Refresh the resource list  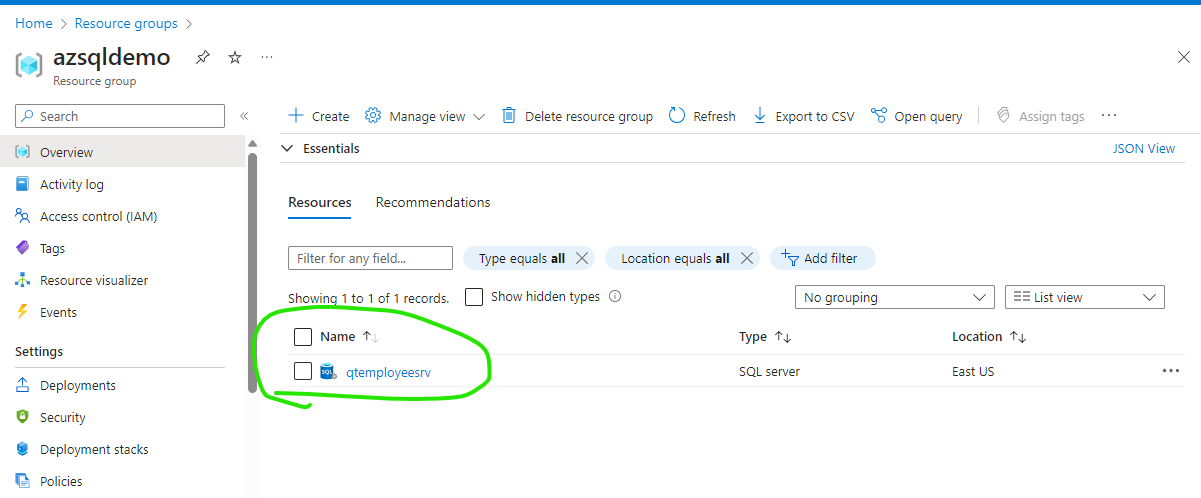[x=702, y=116]
